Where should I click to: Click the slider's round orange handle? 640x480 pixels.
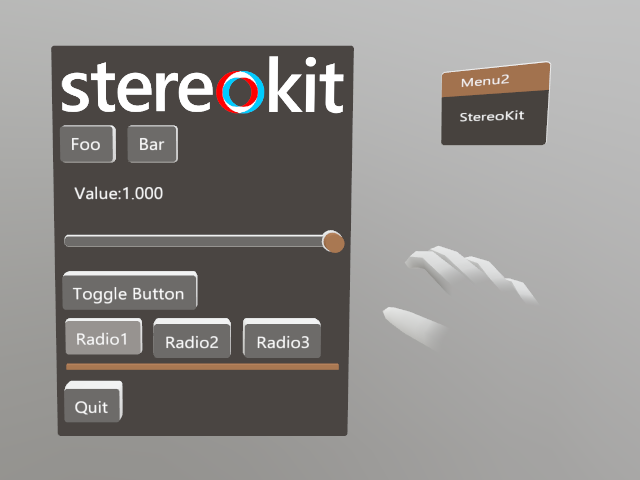333,242
